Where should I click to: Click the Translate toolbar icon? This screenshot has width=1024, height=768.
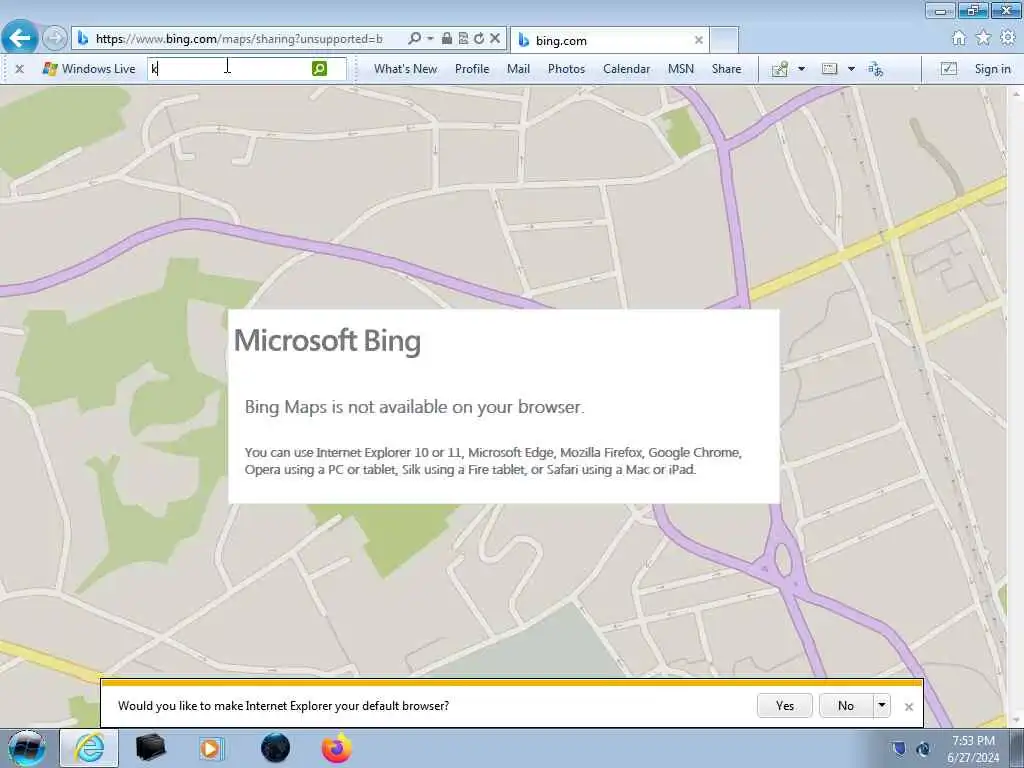[876, 69]
